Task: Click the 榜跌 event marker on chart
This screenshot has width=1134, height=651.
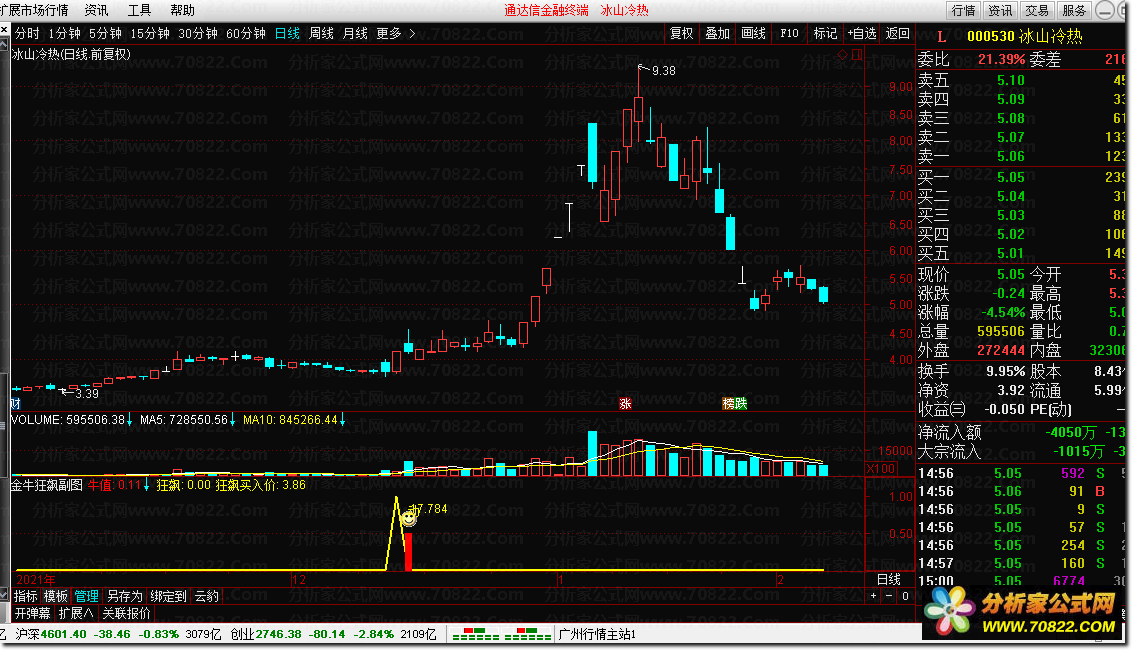Action: click(735, 404)
